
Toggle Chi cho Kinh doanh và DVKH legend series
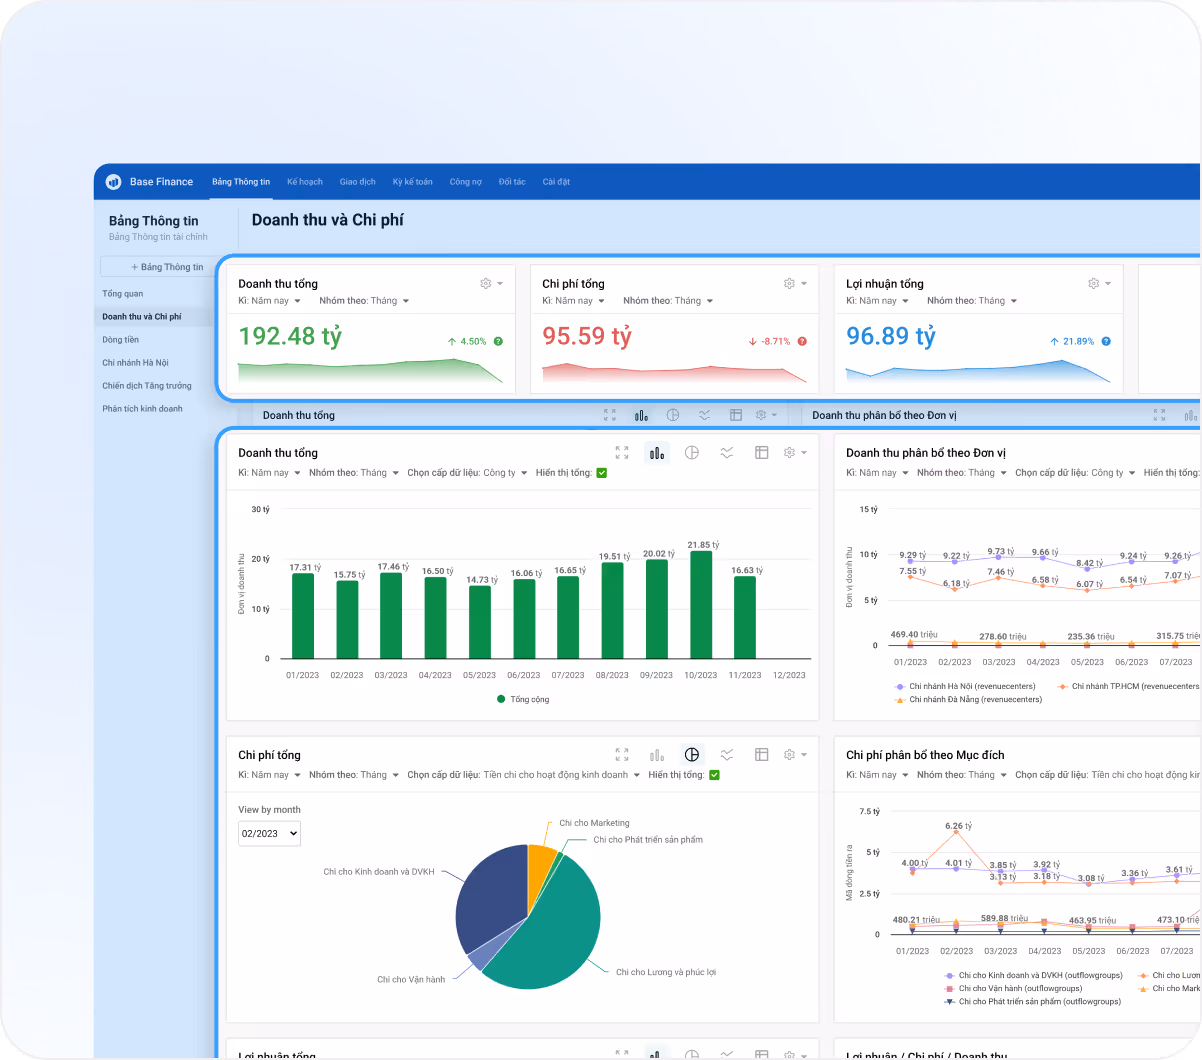1033,975
